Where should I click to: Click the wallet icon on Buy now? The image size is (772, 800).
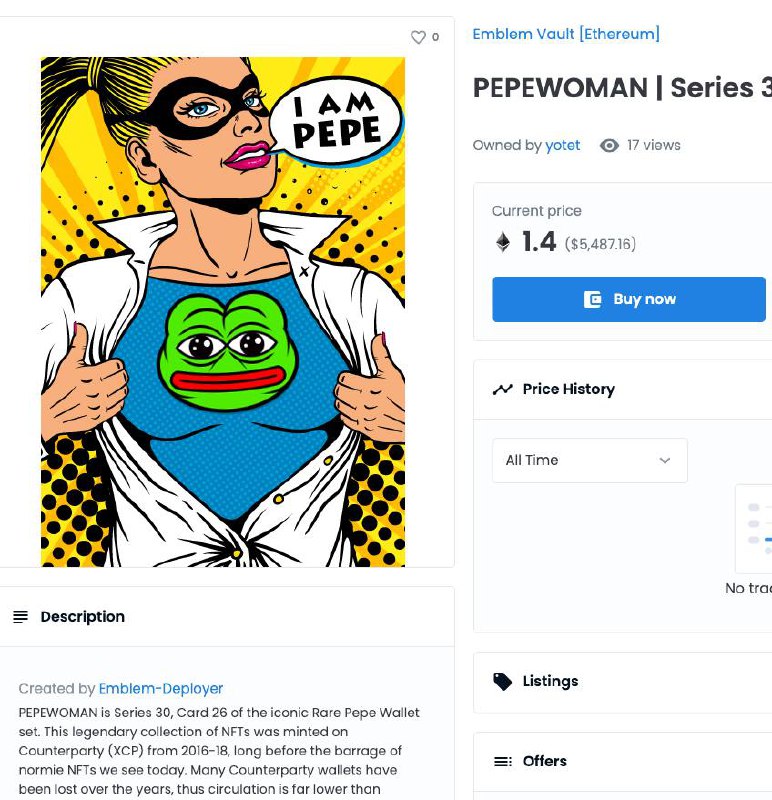[x=592, y=299]
